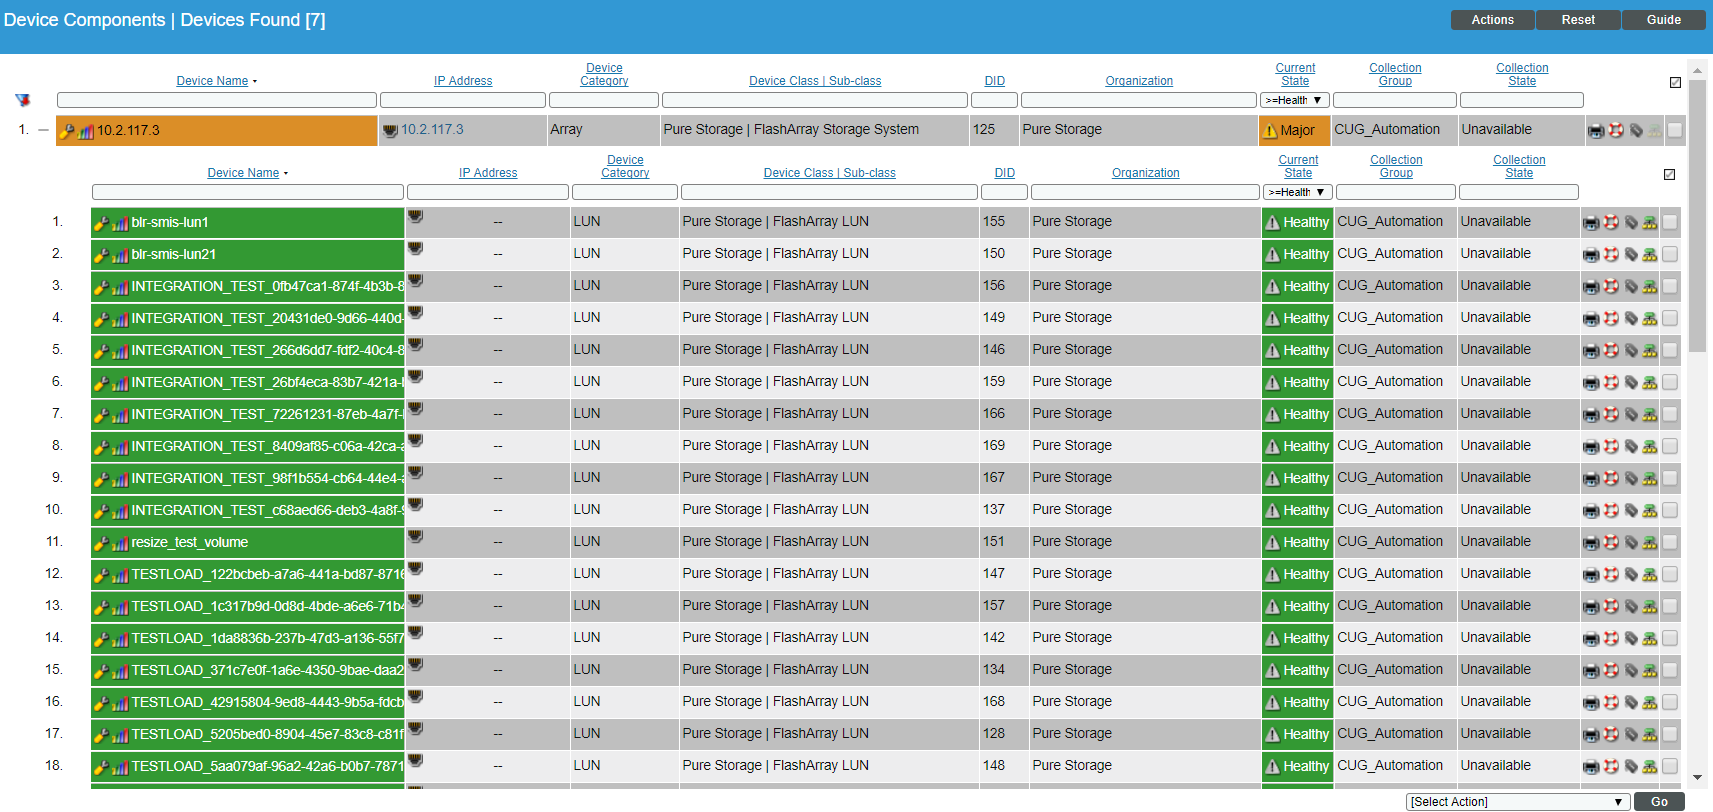1713x812 pixels.
Task: Collapse the 10.2.117.3 component tree
Action: (43, 130)
